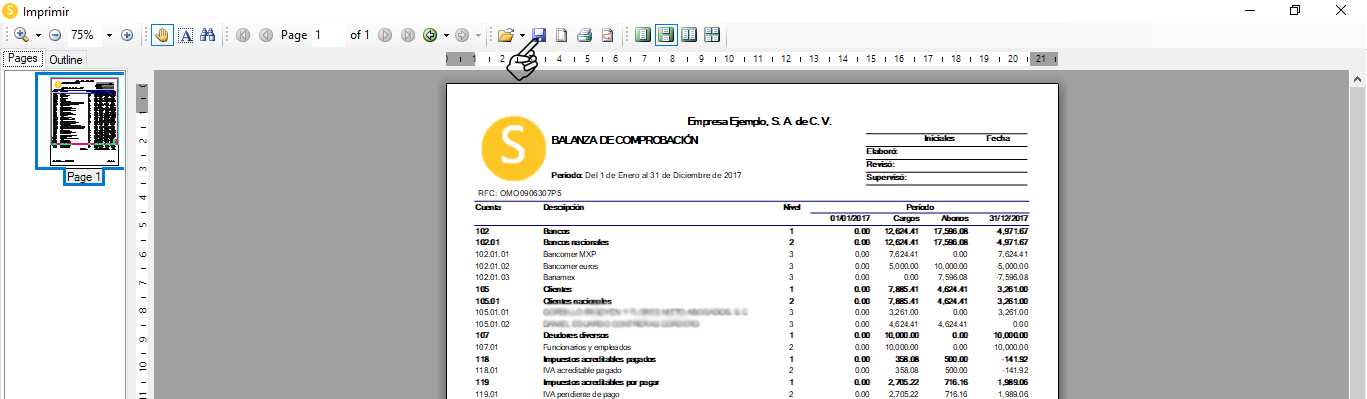Jump to the last page
Viewport: 1367px width, 399px height.
407,35
